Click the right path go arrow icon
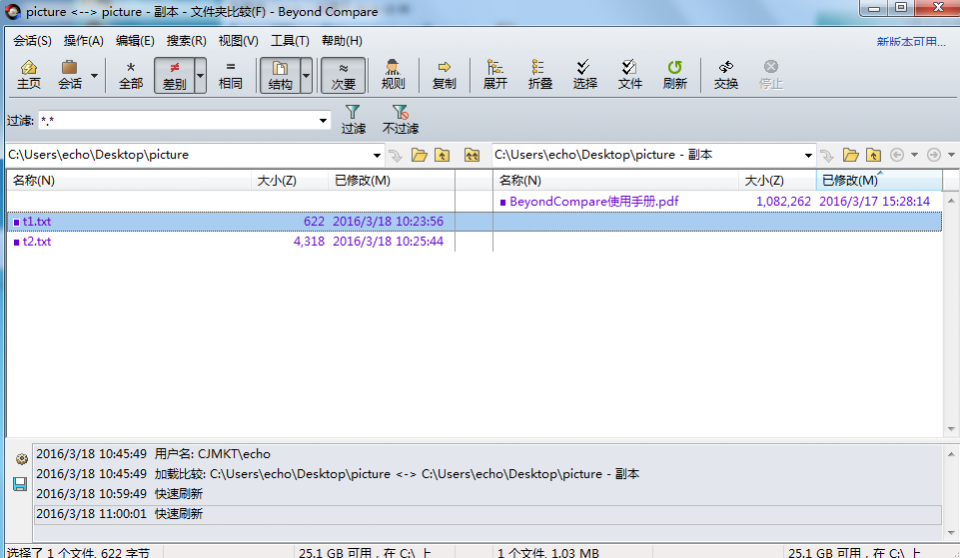The width and height of the screenshot is (960, 558). (827, 156)
